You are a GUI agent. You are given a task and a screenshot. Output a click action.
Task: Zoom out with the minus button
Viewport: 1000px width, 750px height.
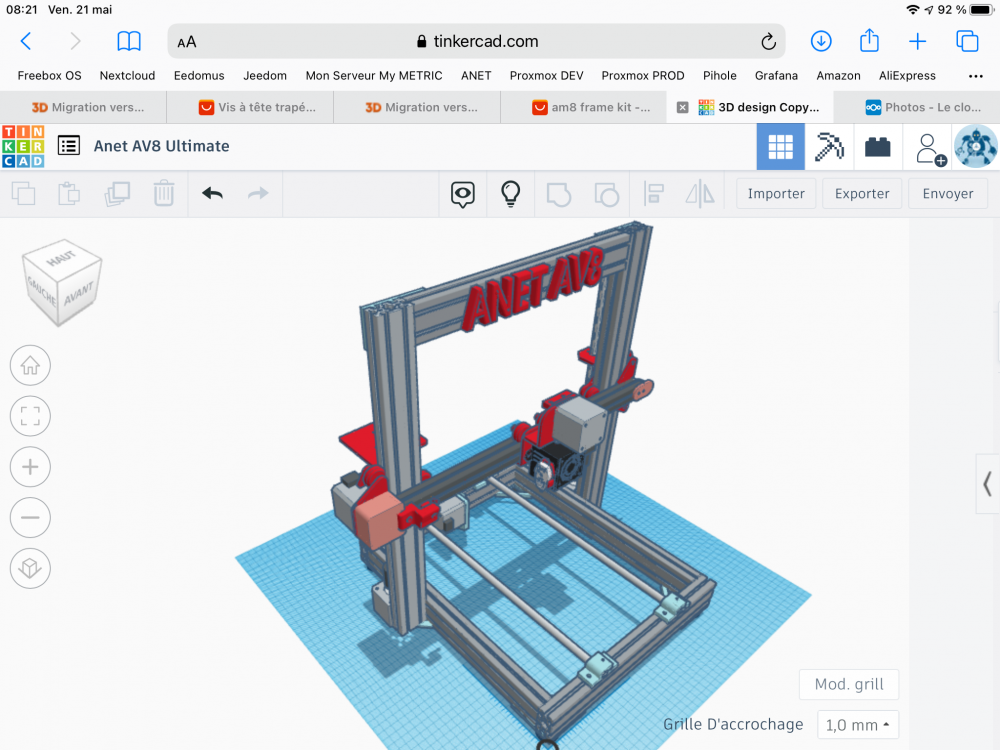click(x=30, y=517)
